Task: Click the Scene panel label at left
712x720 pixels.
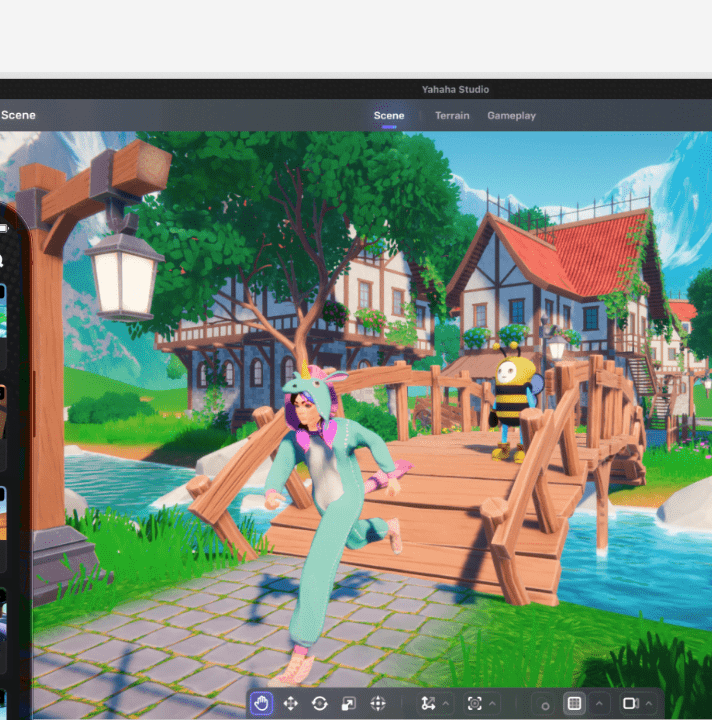Action: tap(18, 115)
